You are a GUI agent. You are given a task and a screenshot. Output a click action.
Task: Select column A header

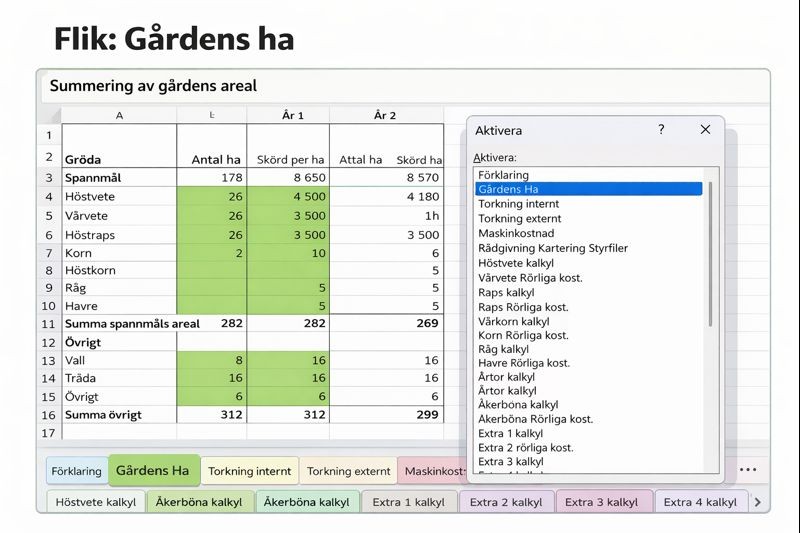click(x=119, y=116)
